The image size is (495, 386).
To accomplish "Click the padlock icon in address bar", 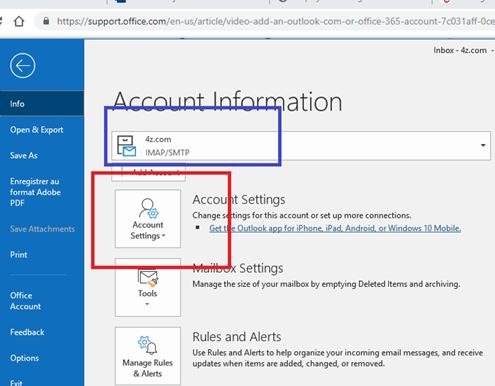I will click(x=46, y=21).
